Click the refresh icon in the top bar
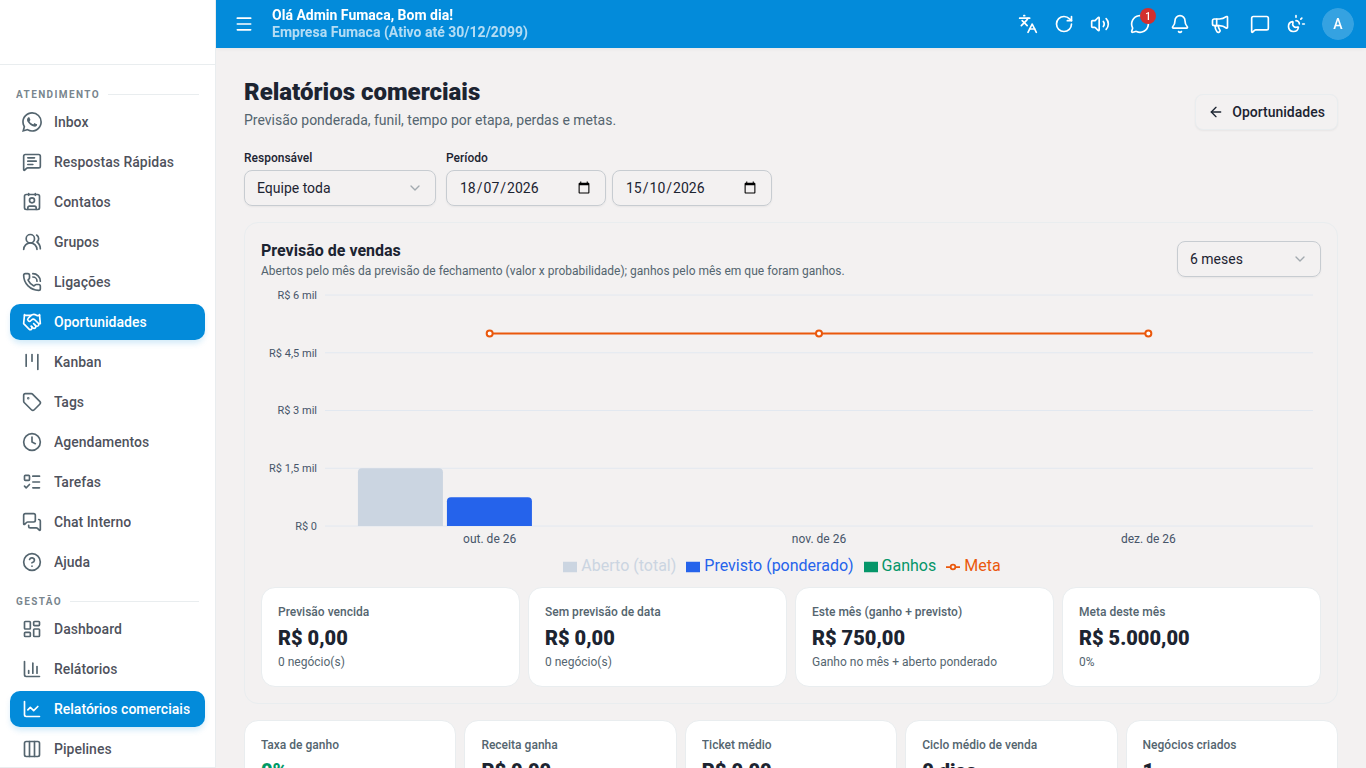1366x768 pixels. click(x=1064, y=24)
